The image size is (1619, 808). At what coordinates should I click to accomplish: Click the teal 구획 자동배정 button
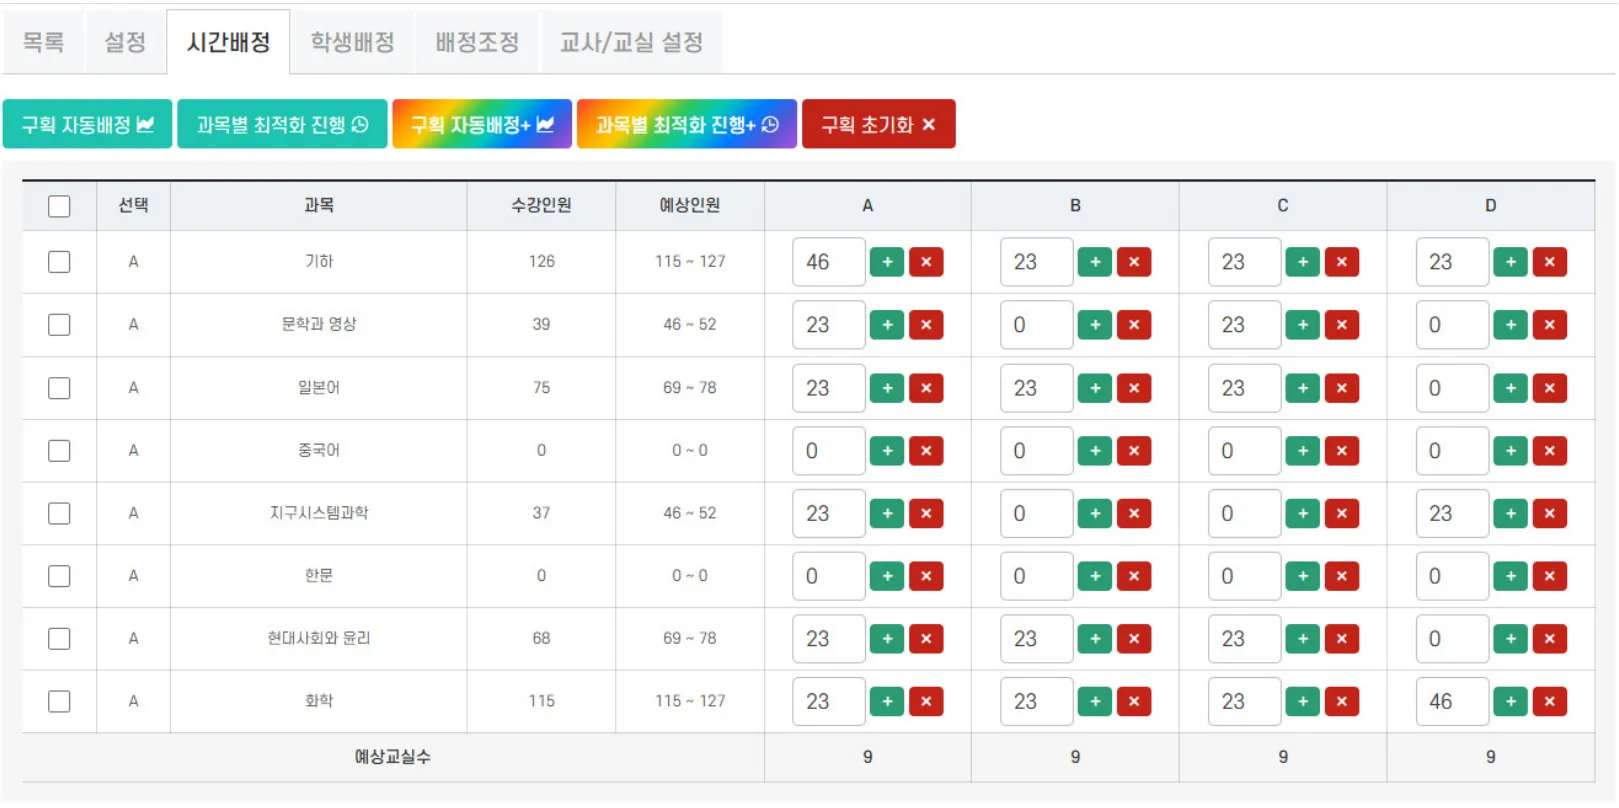pyautogui.click(x=87, y=124)
